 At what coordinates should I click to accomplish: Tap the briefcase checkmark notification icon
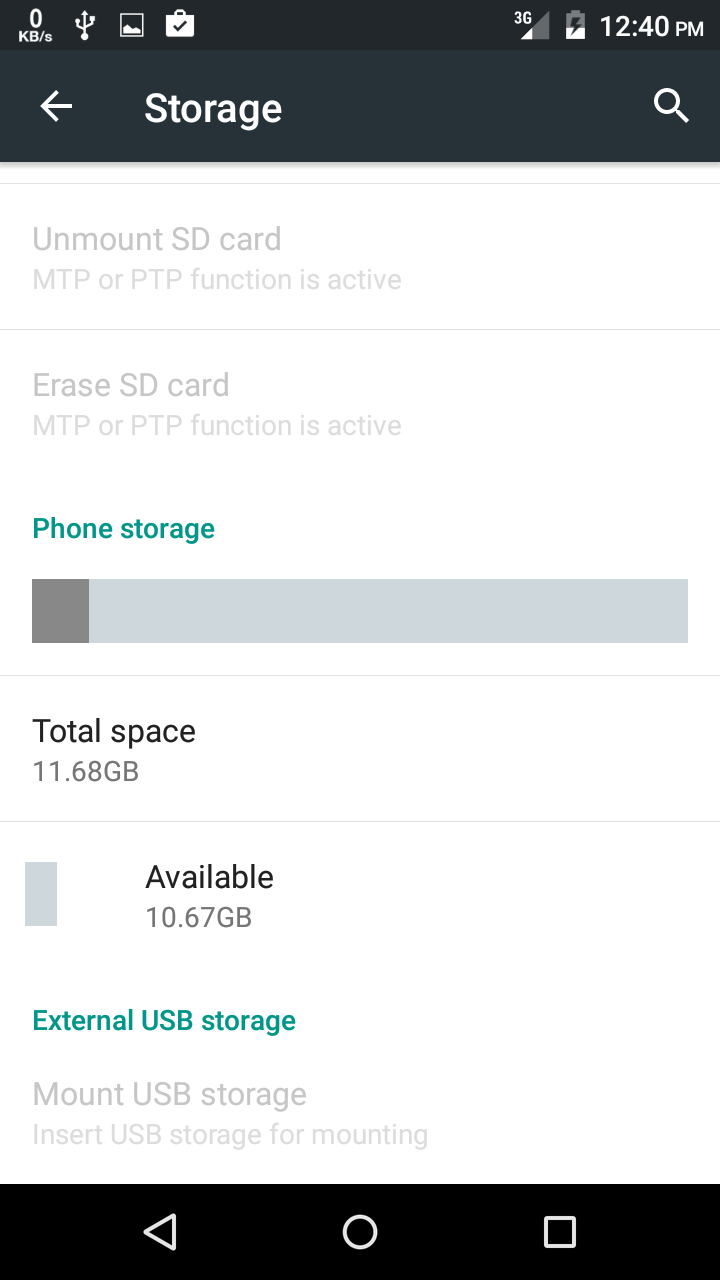180,24
